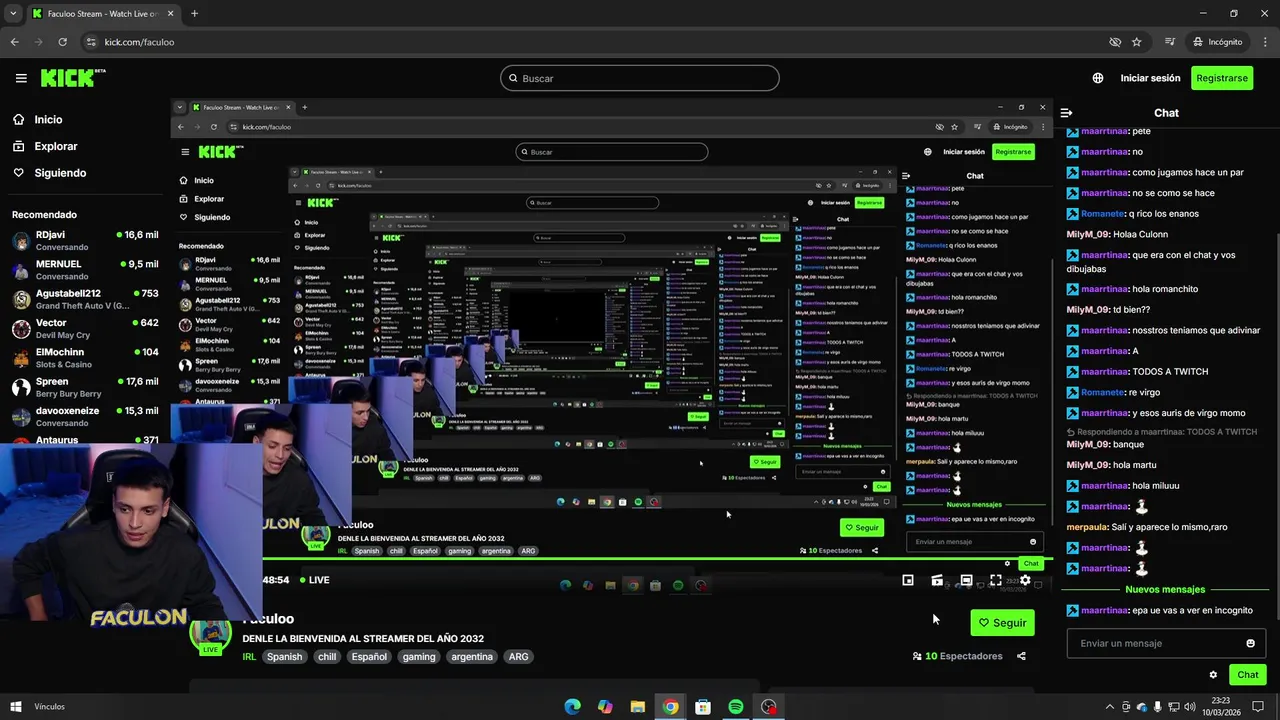Open the Windows Start menu

coord(16,707)
